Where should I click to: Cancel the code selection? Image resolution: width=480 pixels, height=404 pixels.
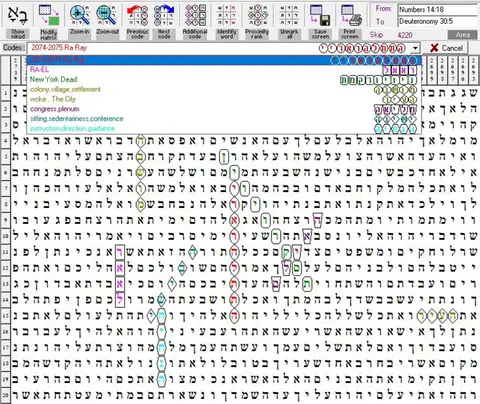pyautogui.click(x=447, y=48)
